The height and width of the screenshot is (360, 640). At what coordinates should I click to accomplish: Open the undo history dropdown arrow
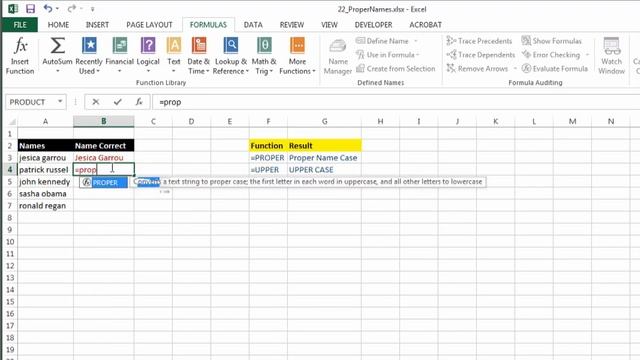coord(57,9)
